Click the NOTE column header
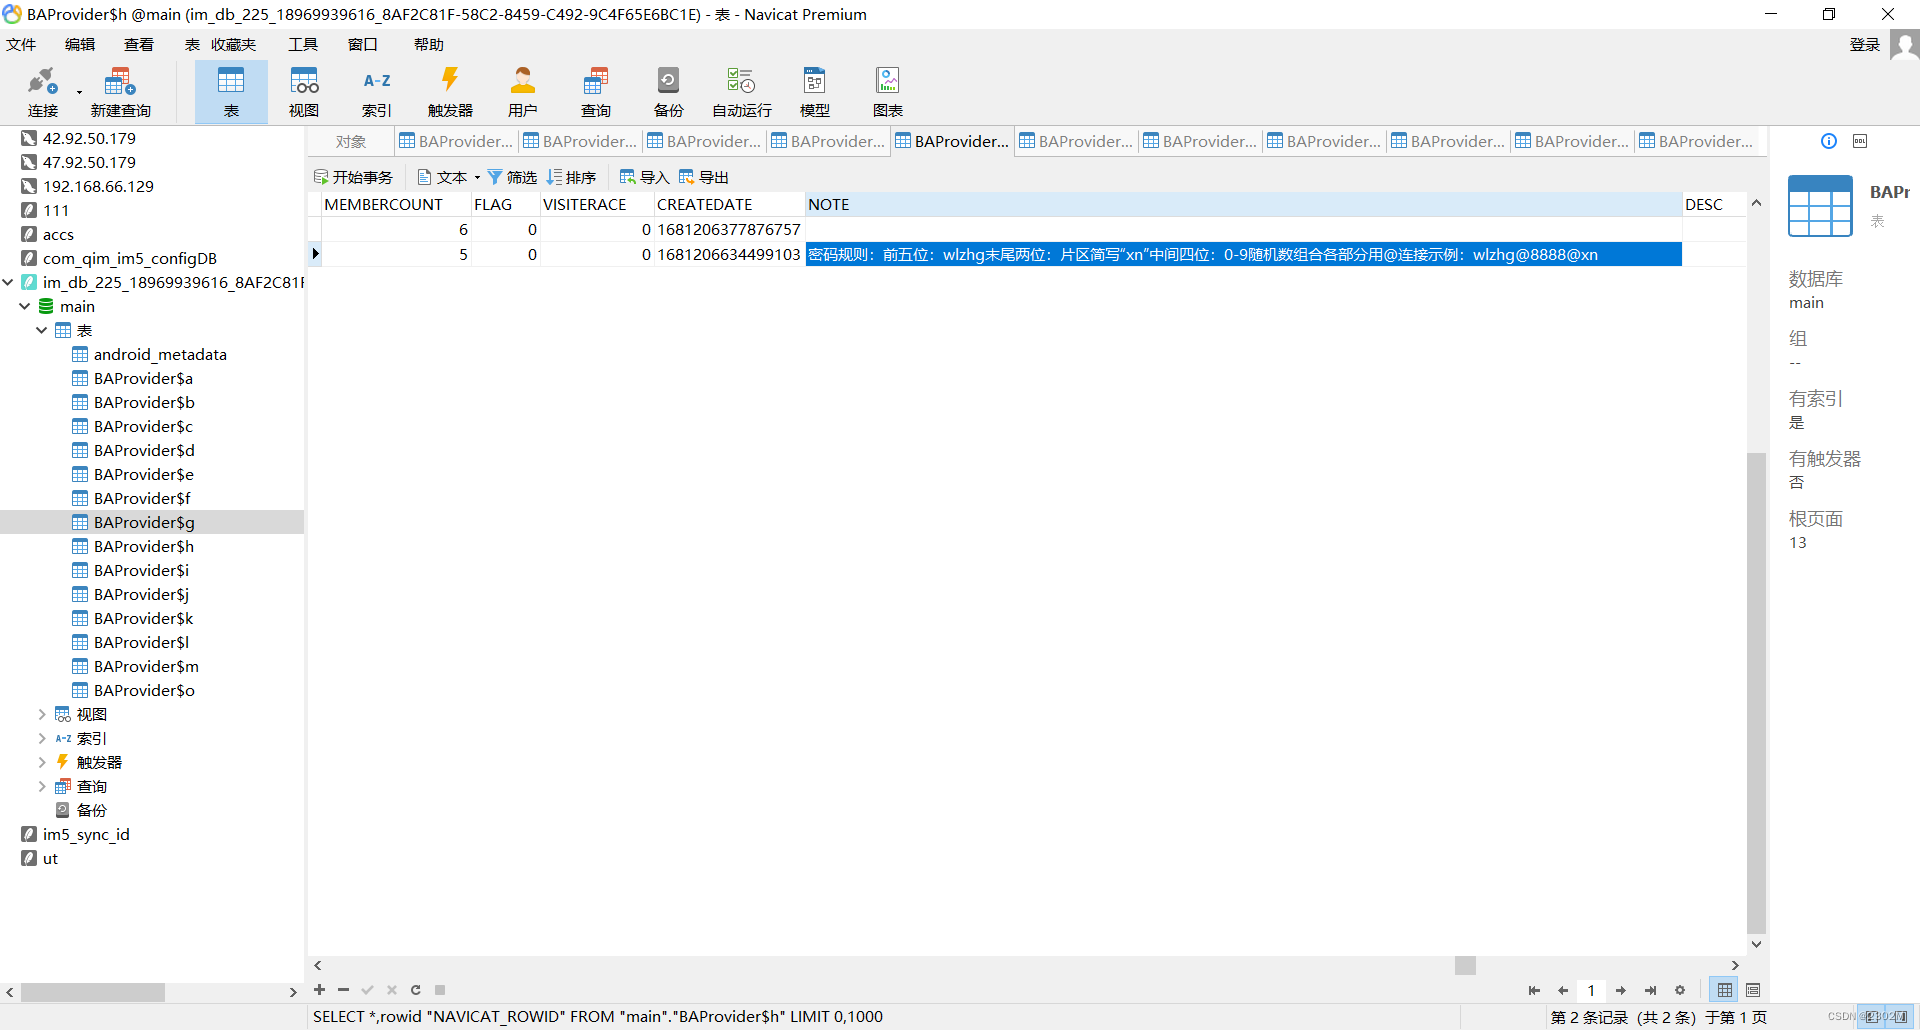This screenshot has width=1920, height=1030. (x=1243, y=204)
